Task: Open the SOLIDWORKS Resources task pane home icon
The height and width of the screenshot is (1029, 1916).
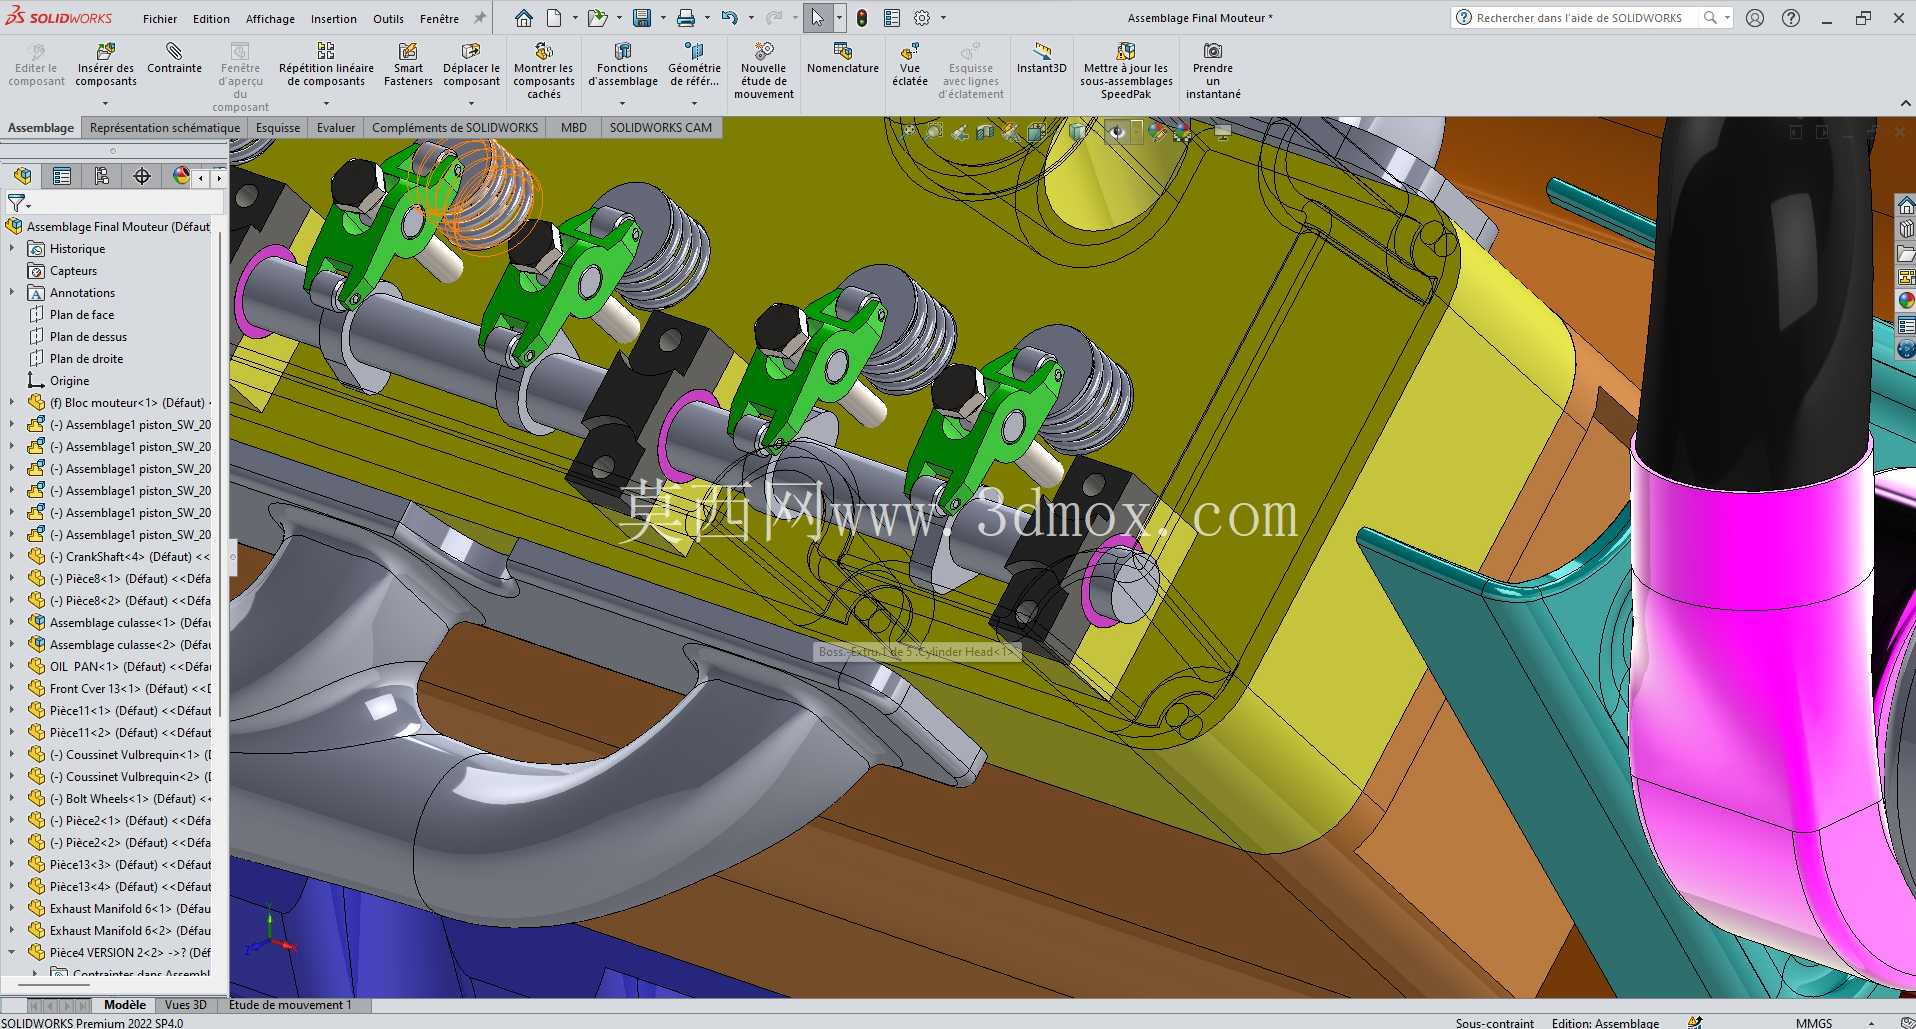Action: click(x=1906, y=206)
